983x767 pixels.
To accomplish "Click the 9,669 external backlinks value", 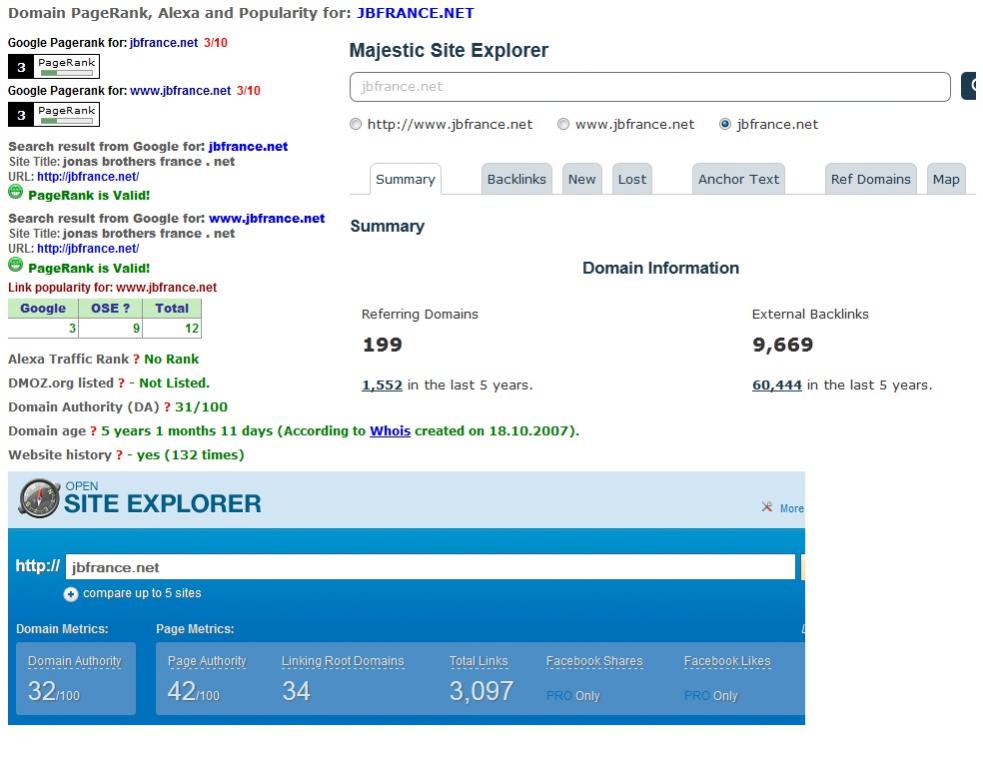I will point(782,345).
